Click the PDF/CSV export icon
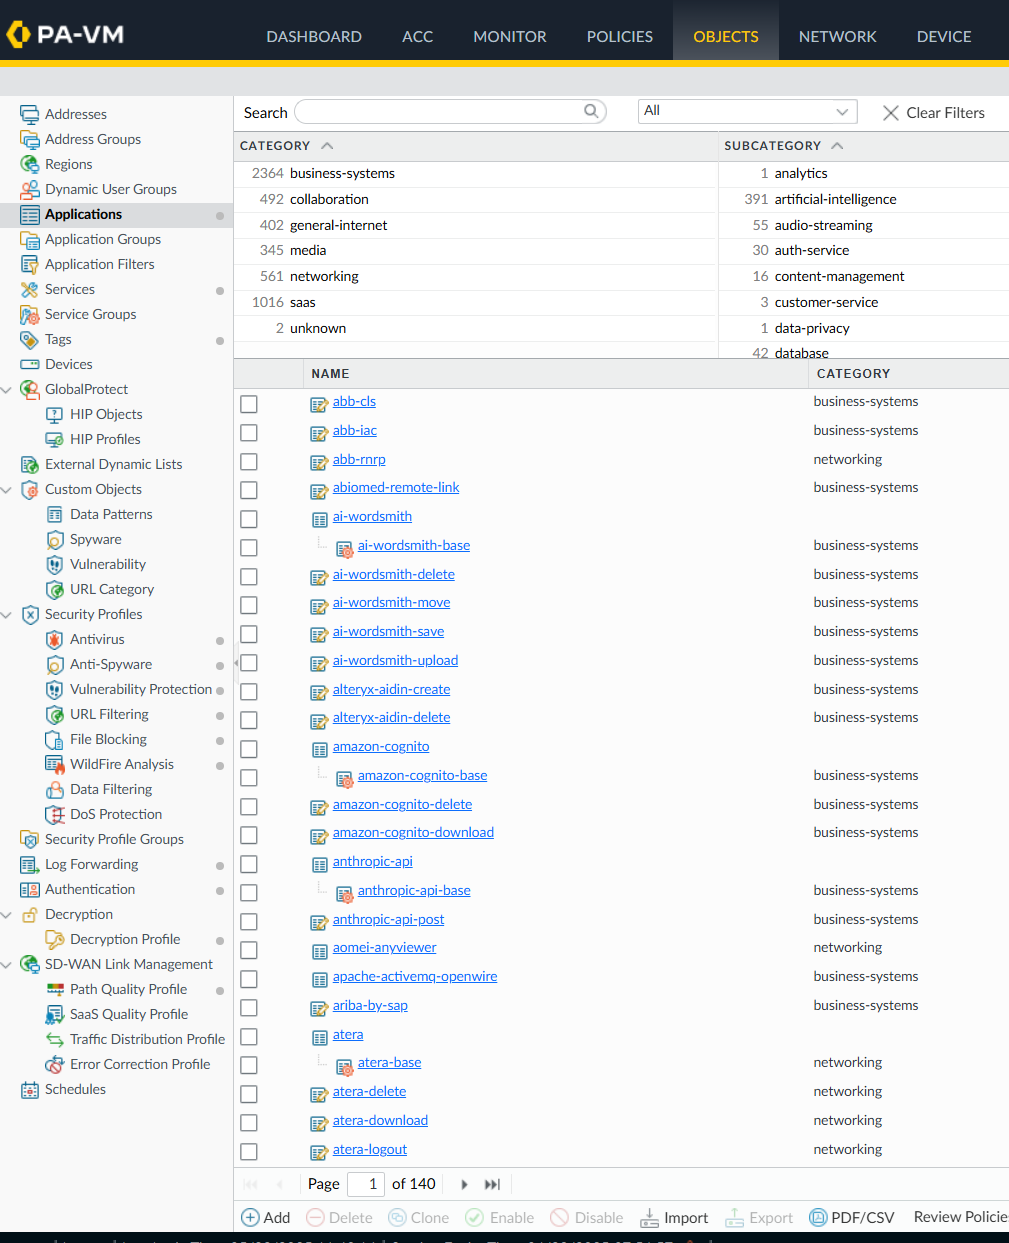This screenshot has width=1009, height=1243. click(x=818, y=1217)
